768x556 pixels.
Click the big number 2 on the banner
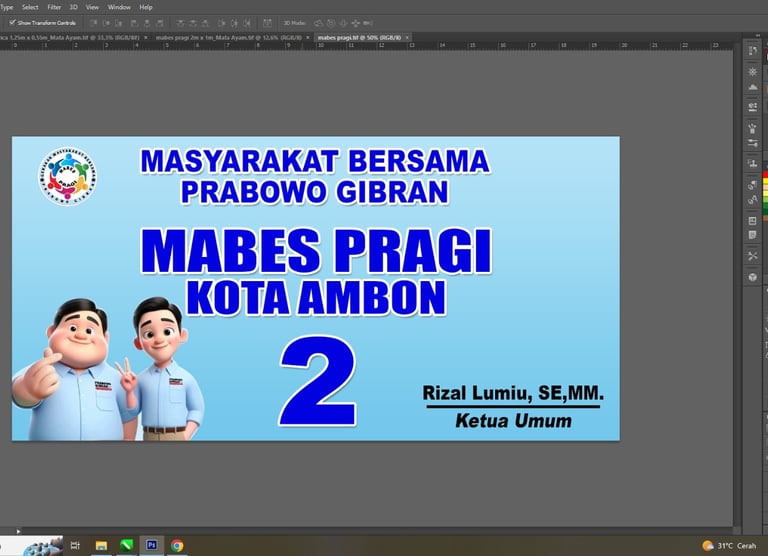(x=318, y=381)
